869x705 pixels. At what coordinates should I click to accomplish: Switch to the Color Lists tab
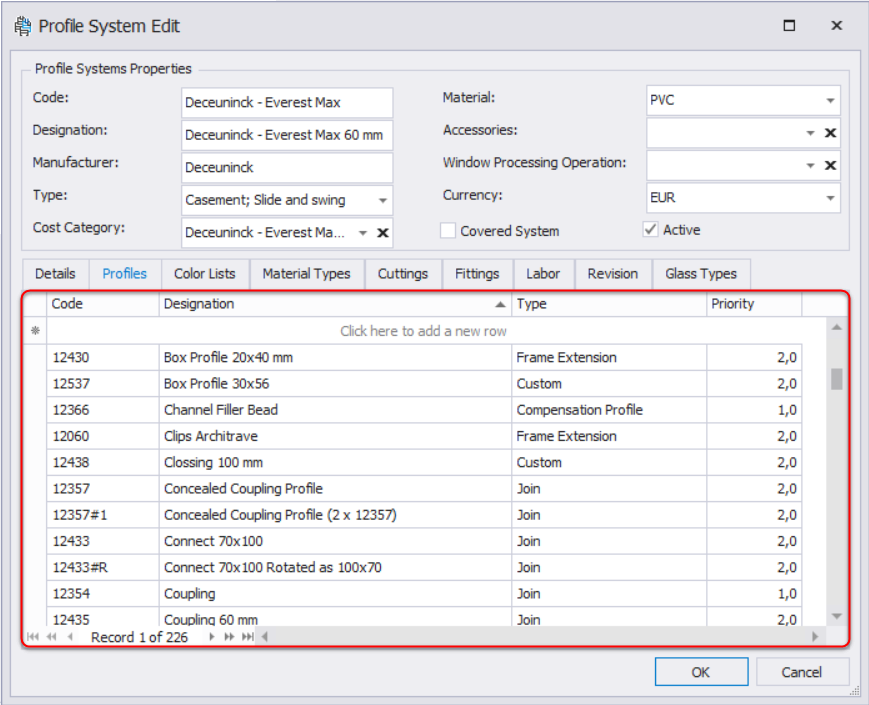[205, 274]
